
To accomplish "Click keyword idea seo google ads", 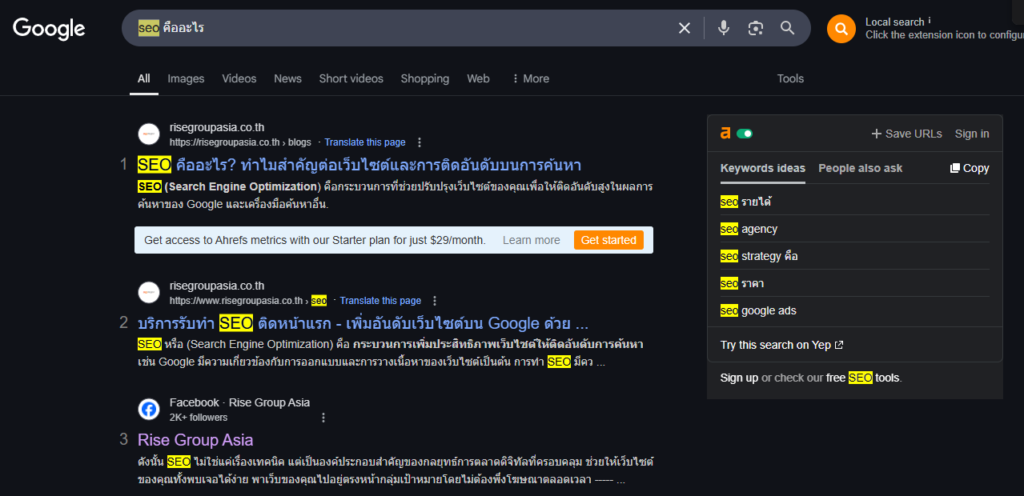I will pos(758,311).
